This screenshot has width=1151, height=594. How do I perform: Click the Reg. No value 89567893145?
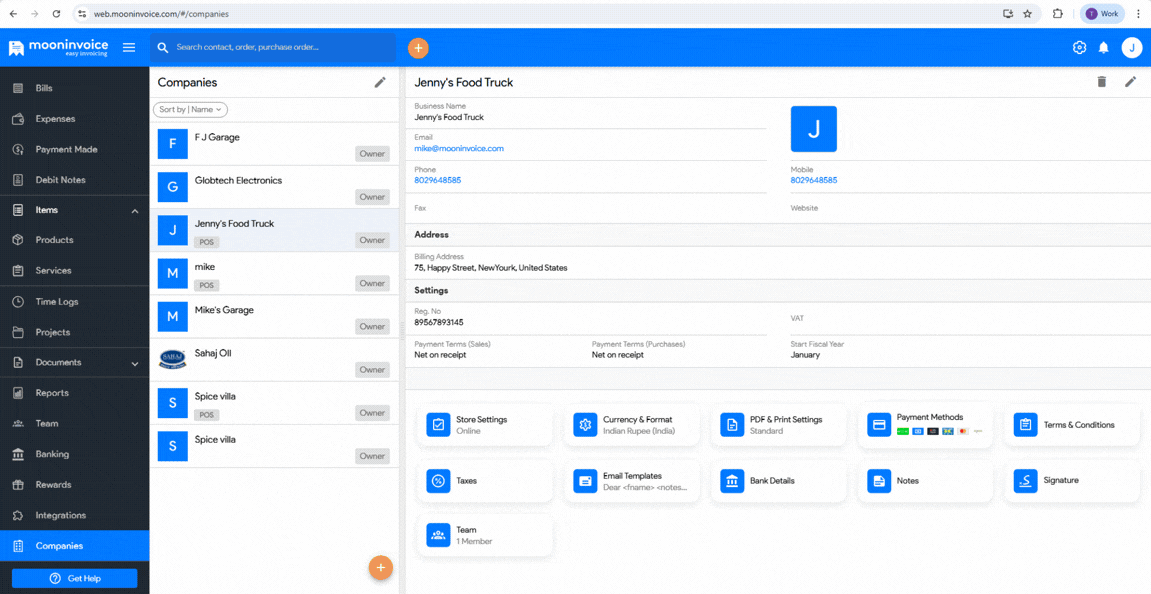click(438, 322)
